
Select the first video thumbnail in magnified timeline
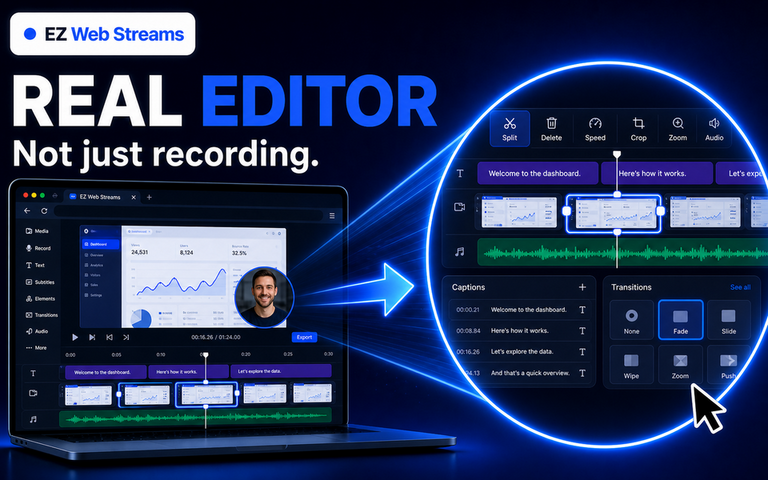(x=519, y=213)
